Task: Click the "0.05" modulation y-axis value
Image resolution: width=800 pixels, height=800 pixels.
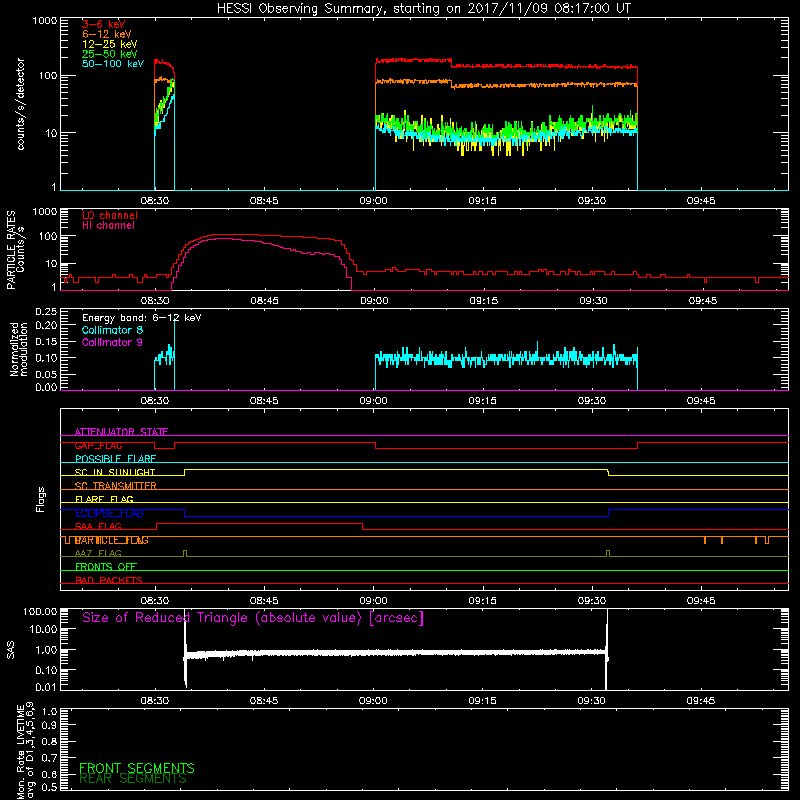Action: [x=46, y=374]
